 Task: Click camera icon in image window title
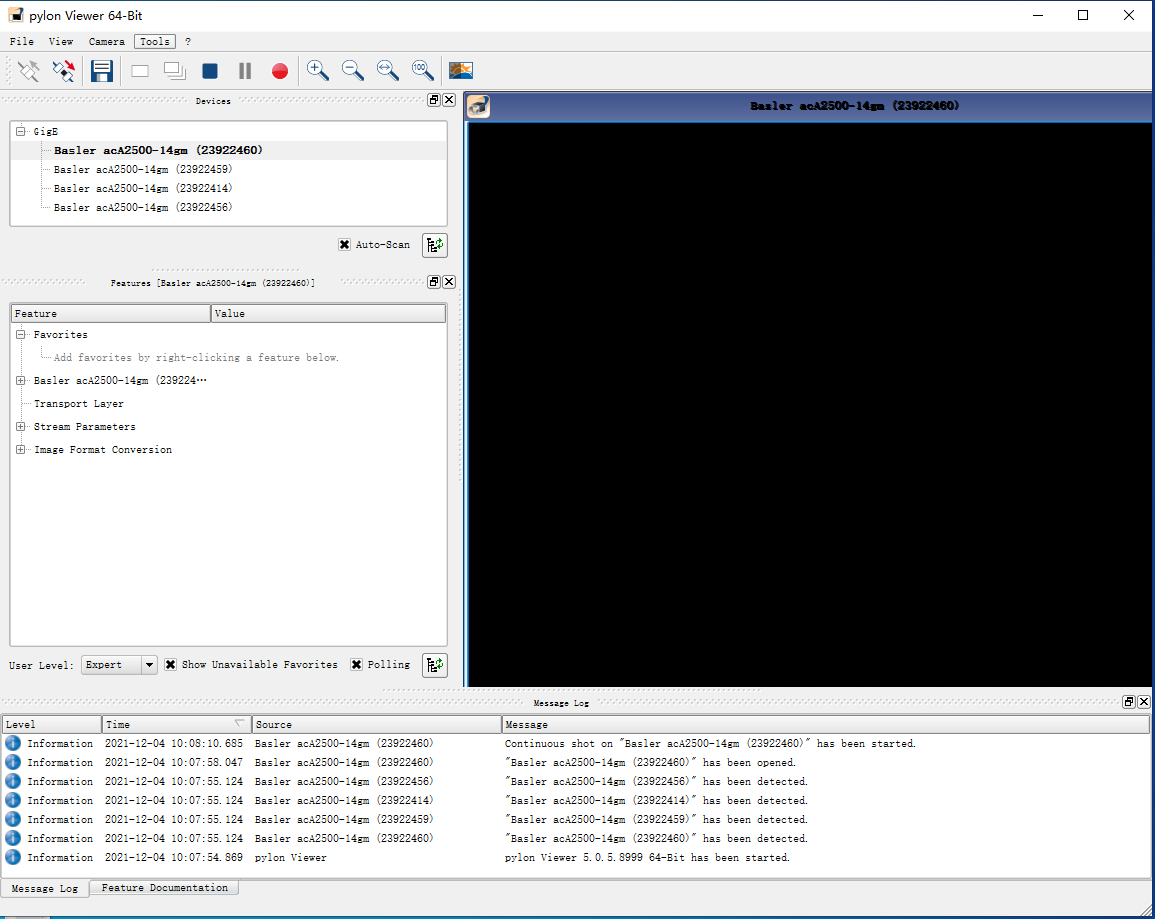tap(478, 106)
